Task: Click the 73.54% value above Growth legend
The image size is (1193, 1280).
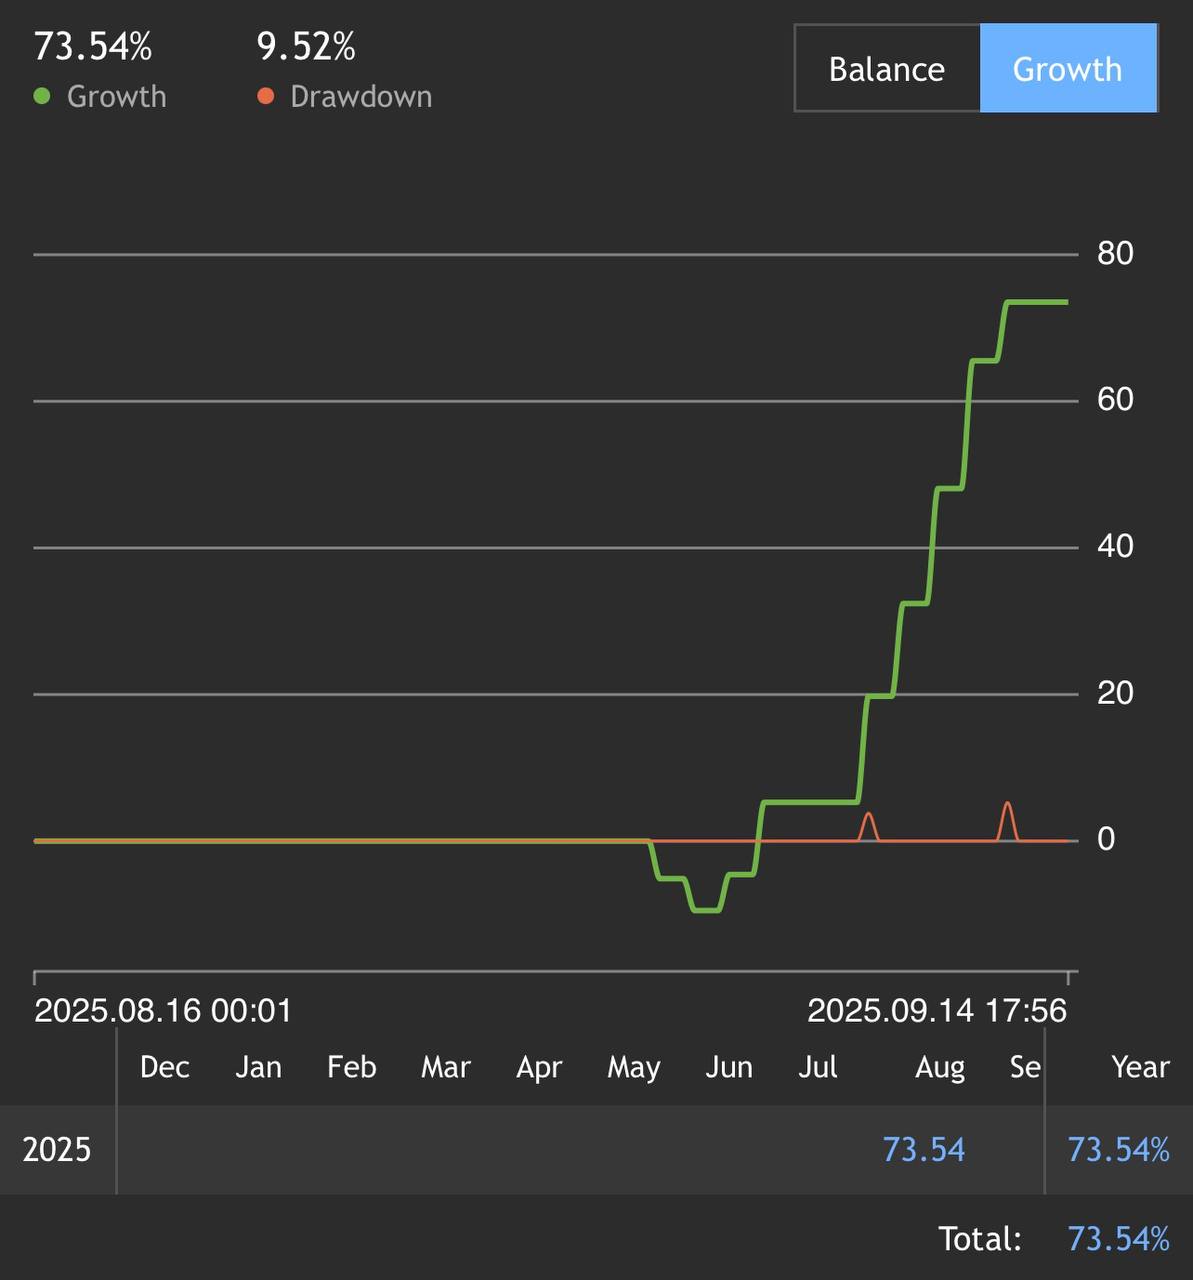Action: tap(93, 47)
